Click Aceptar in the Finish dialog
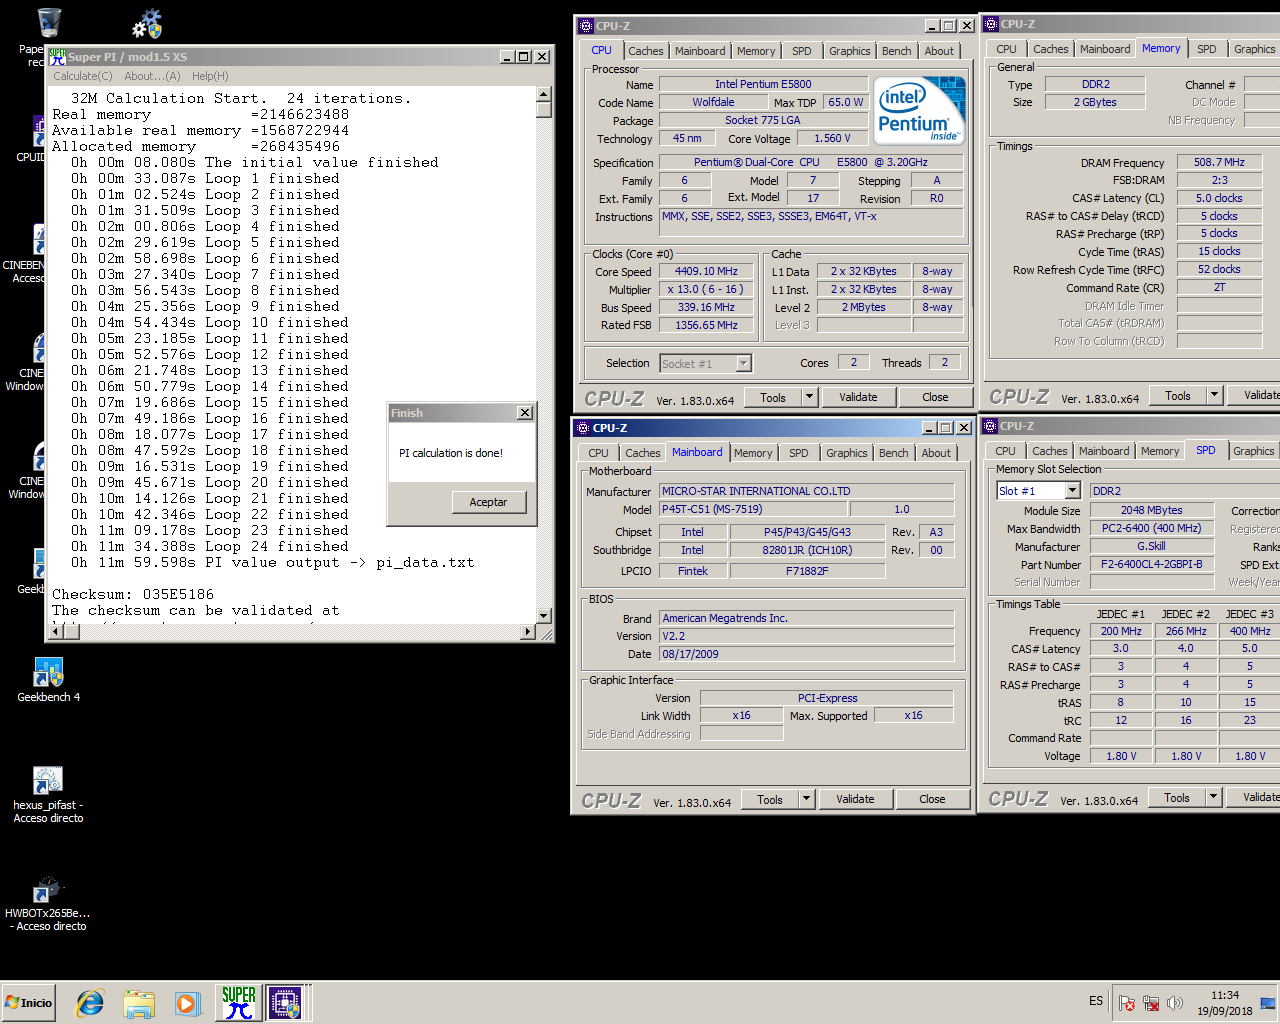Screen dimensions: 1280x1024 click(488, 502)
